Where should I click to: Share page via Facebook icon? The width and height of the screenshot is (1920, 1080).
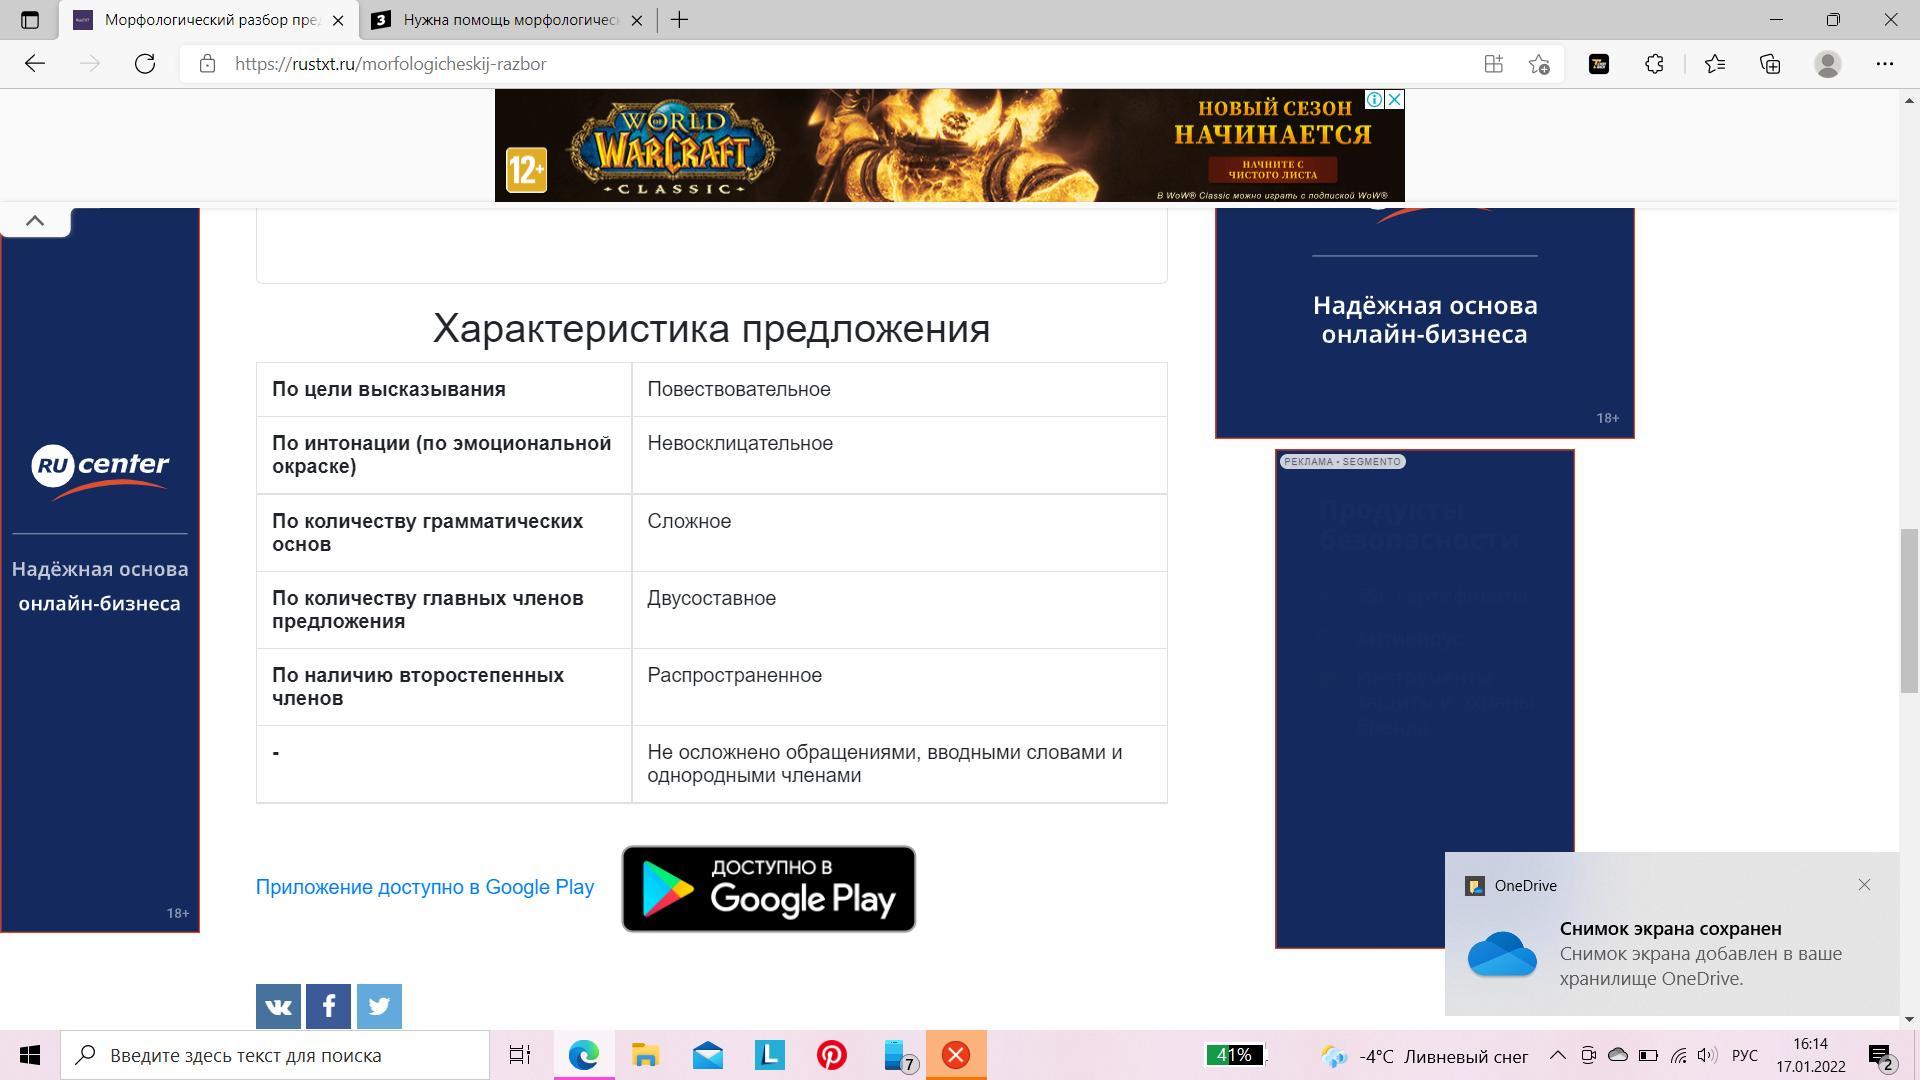tap(328, 1006)
